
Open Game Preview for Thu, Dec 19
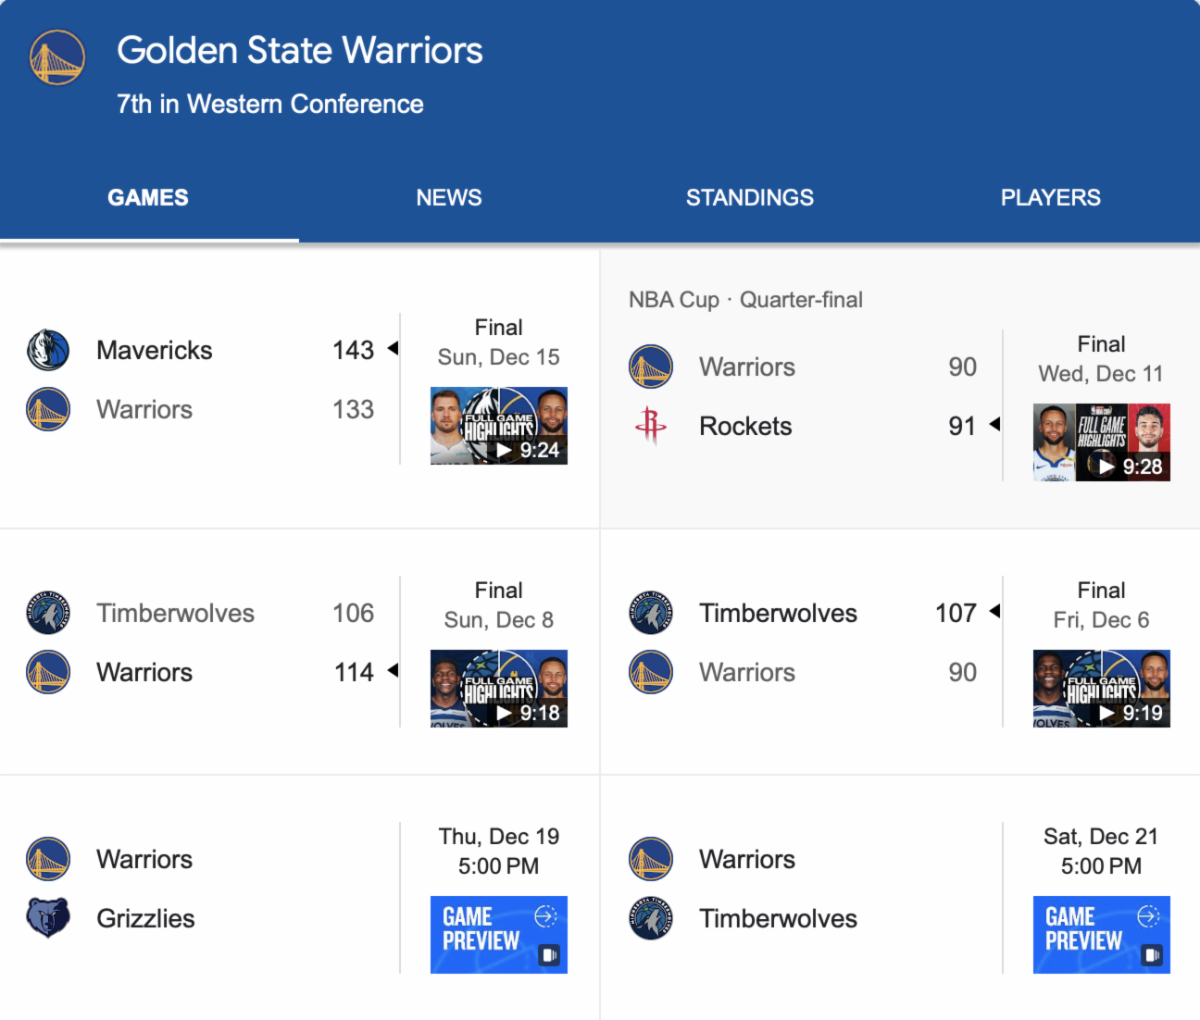pos(499,934)
